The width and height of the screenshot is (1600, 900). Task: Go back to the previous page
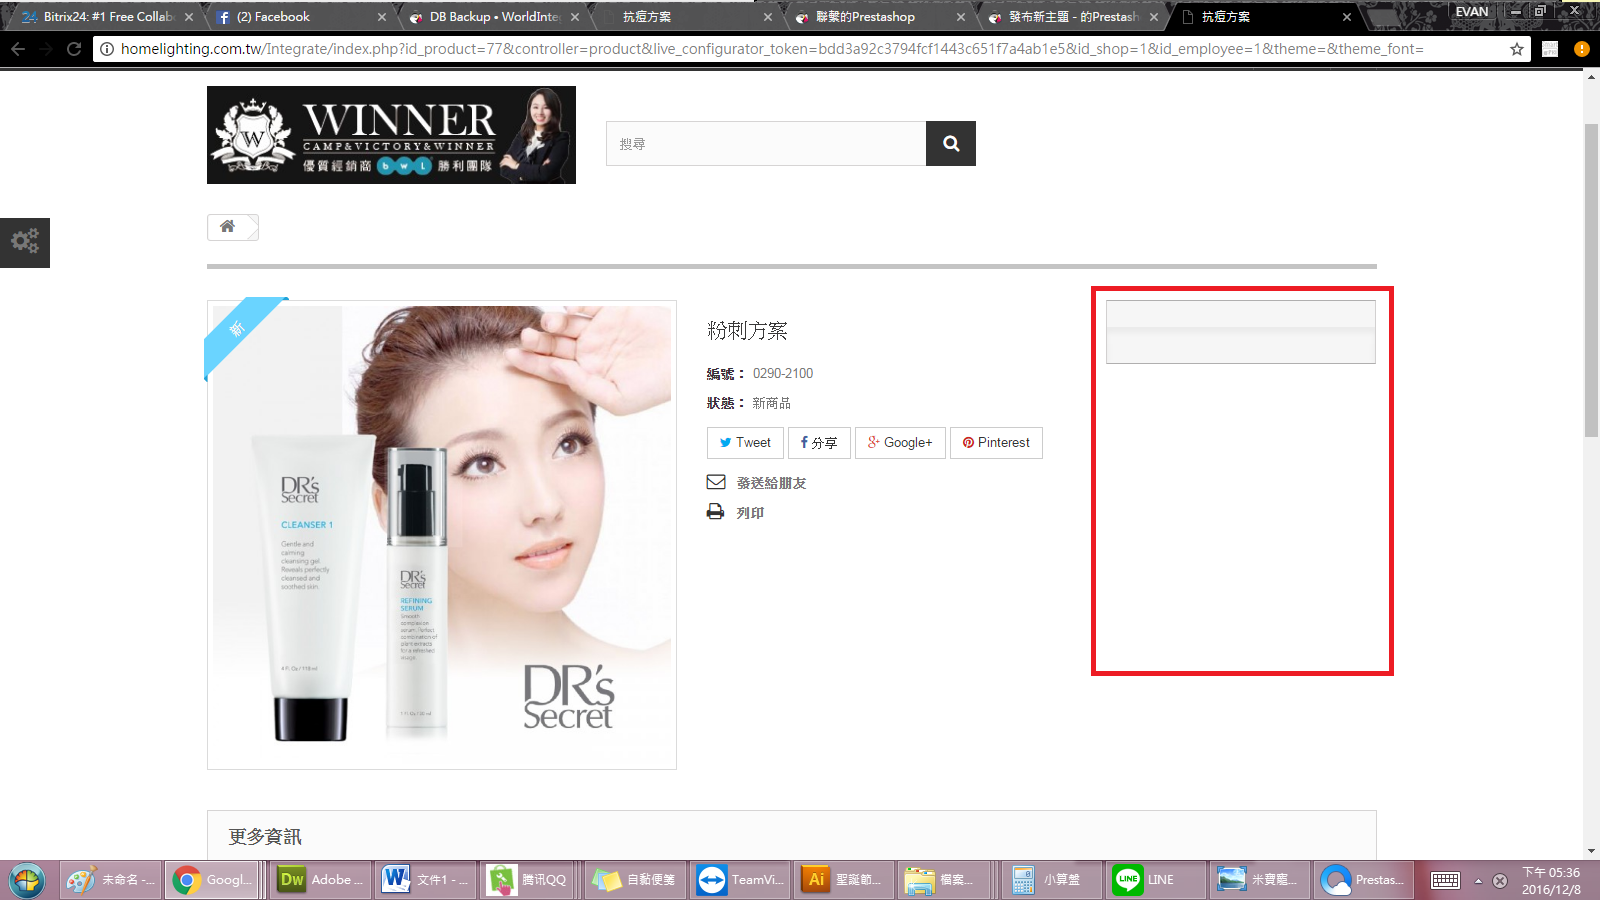(18, 49)
